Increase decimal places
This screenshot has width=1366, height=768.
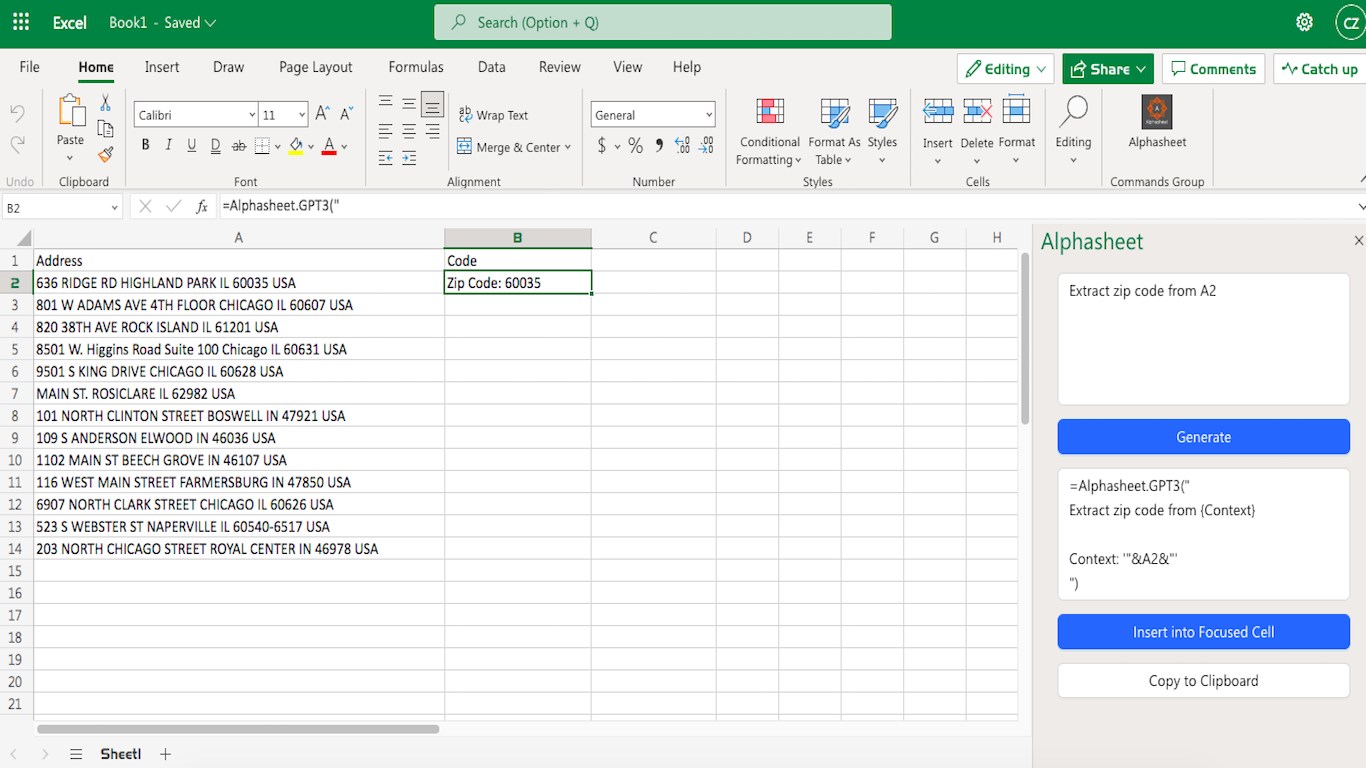(x=683, y=146)
